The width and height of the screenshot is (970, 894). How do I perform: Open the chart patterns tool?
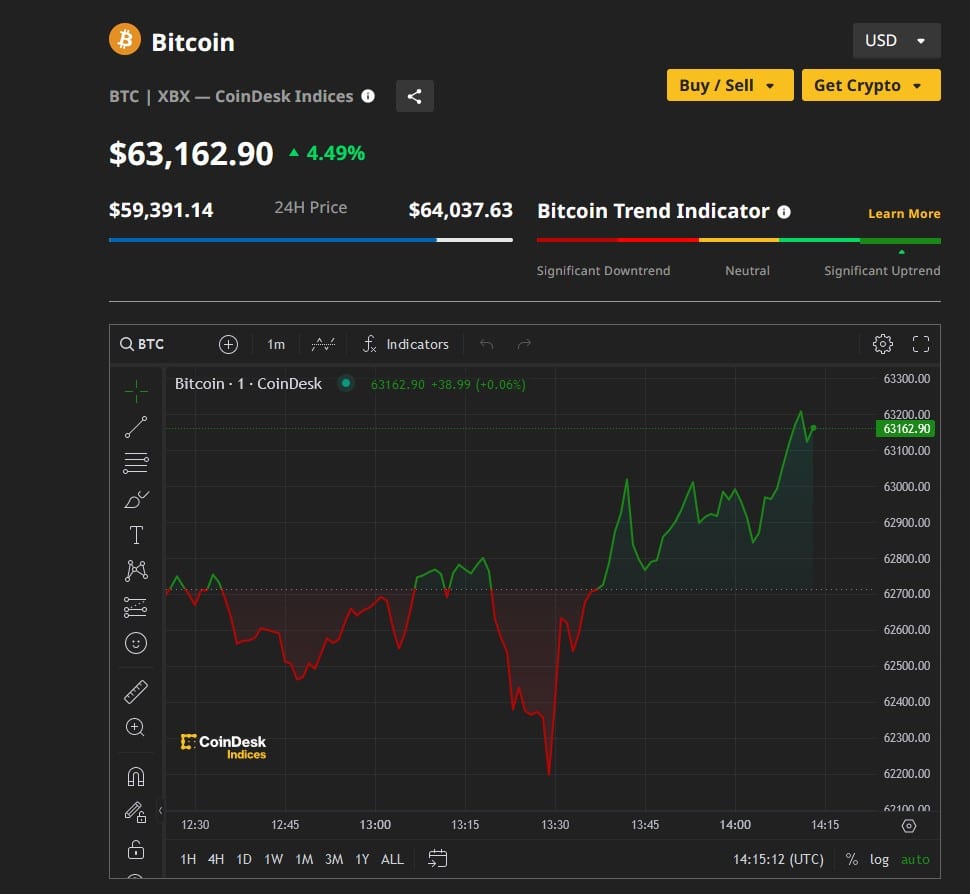136,570
